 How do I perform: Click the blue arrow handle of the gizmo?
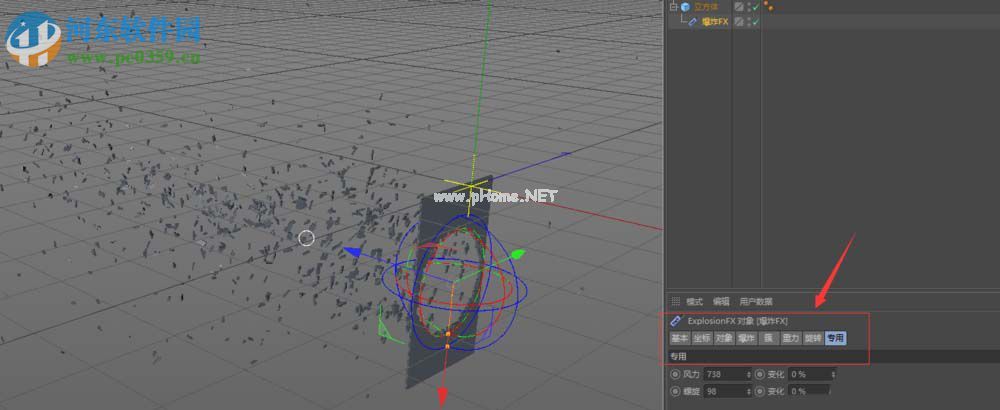coord(353,253)
